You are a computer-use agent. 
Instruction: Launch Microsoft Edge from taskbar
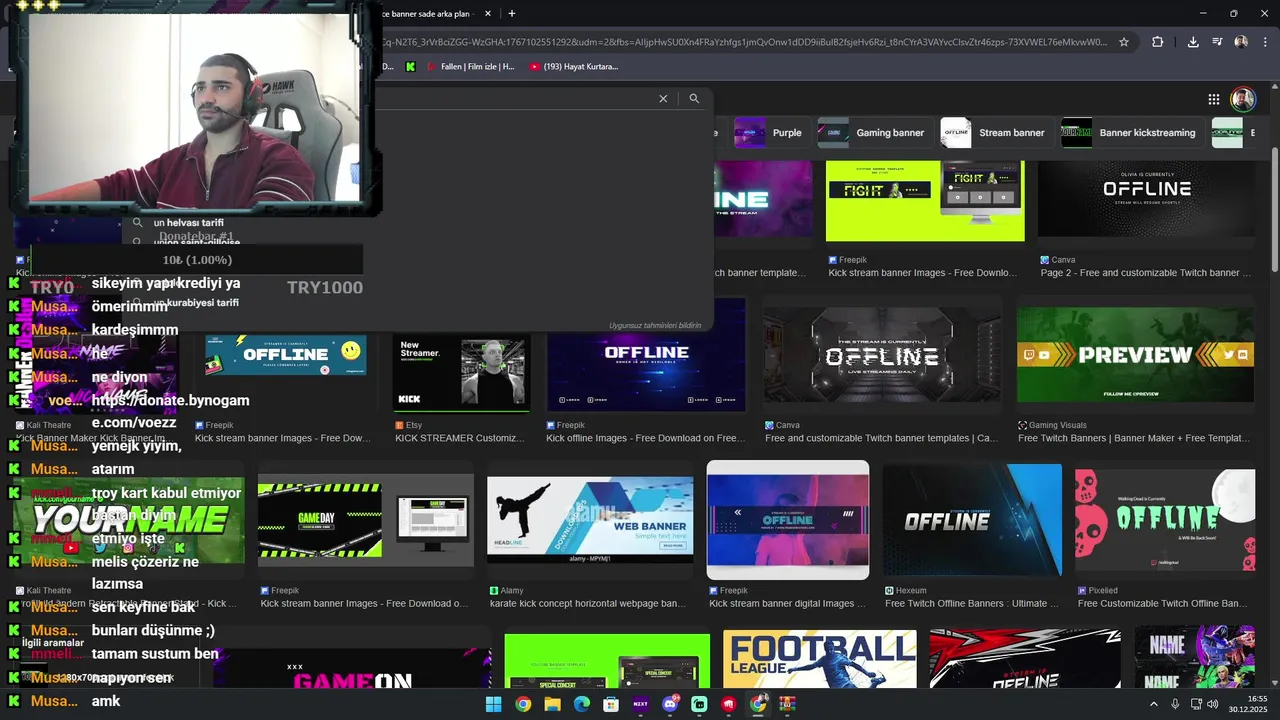582,704
